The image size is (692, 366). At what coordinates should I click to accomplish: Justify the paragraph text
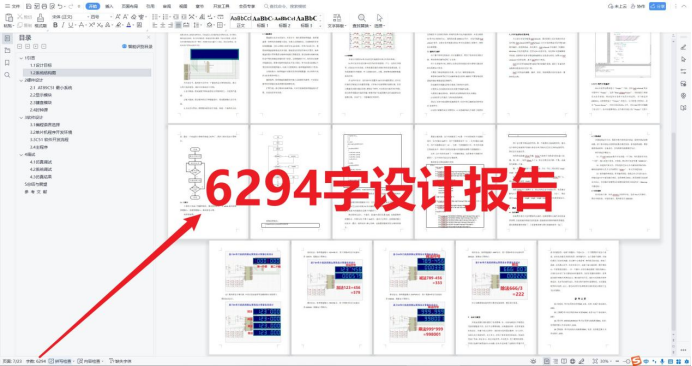coord(178,25)
